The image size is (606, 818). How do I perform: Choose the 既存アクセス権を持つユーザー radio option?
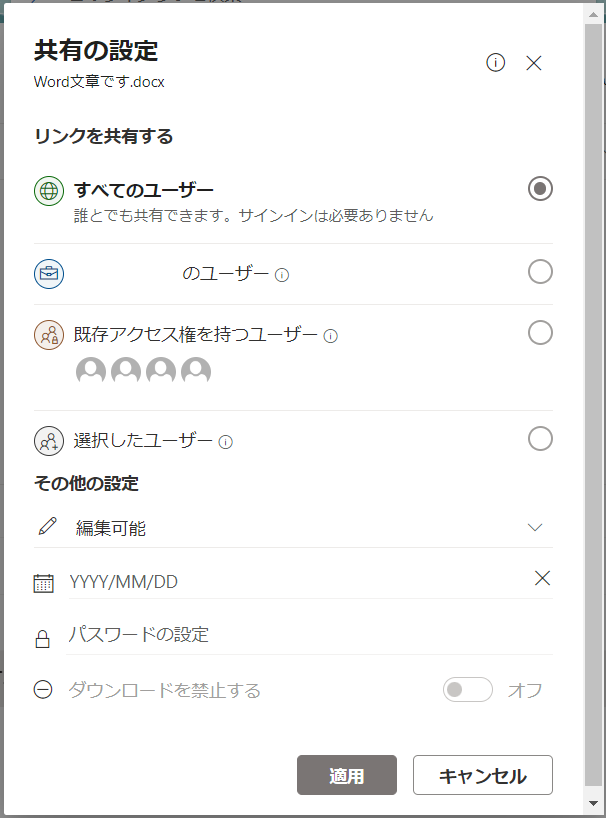point(540,332)
